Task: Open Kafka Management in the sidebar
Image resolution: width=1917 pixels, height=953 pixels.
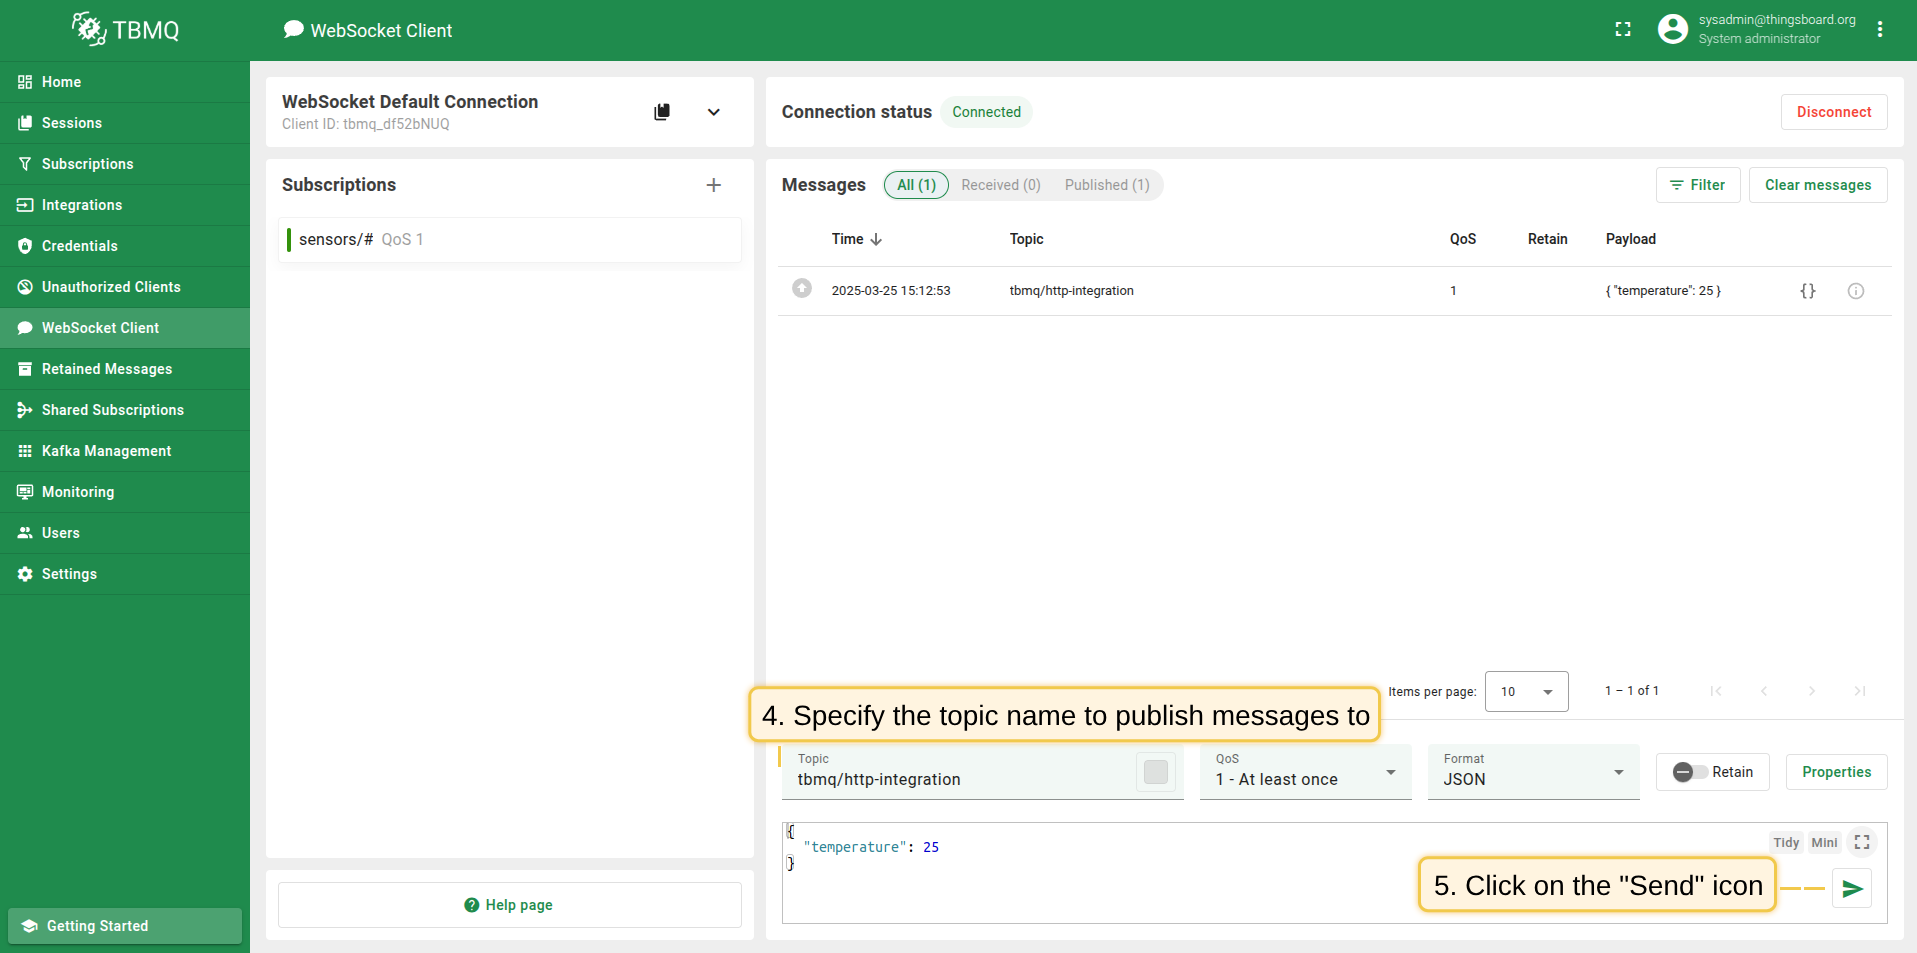Action: (x=106, y=451)
